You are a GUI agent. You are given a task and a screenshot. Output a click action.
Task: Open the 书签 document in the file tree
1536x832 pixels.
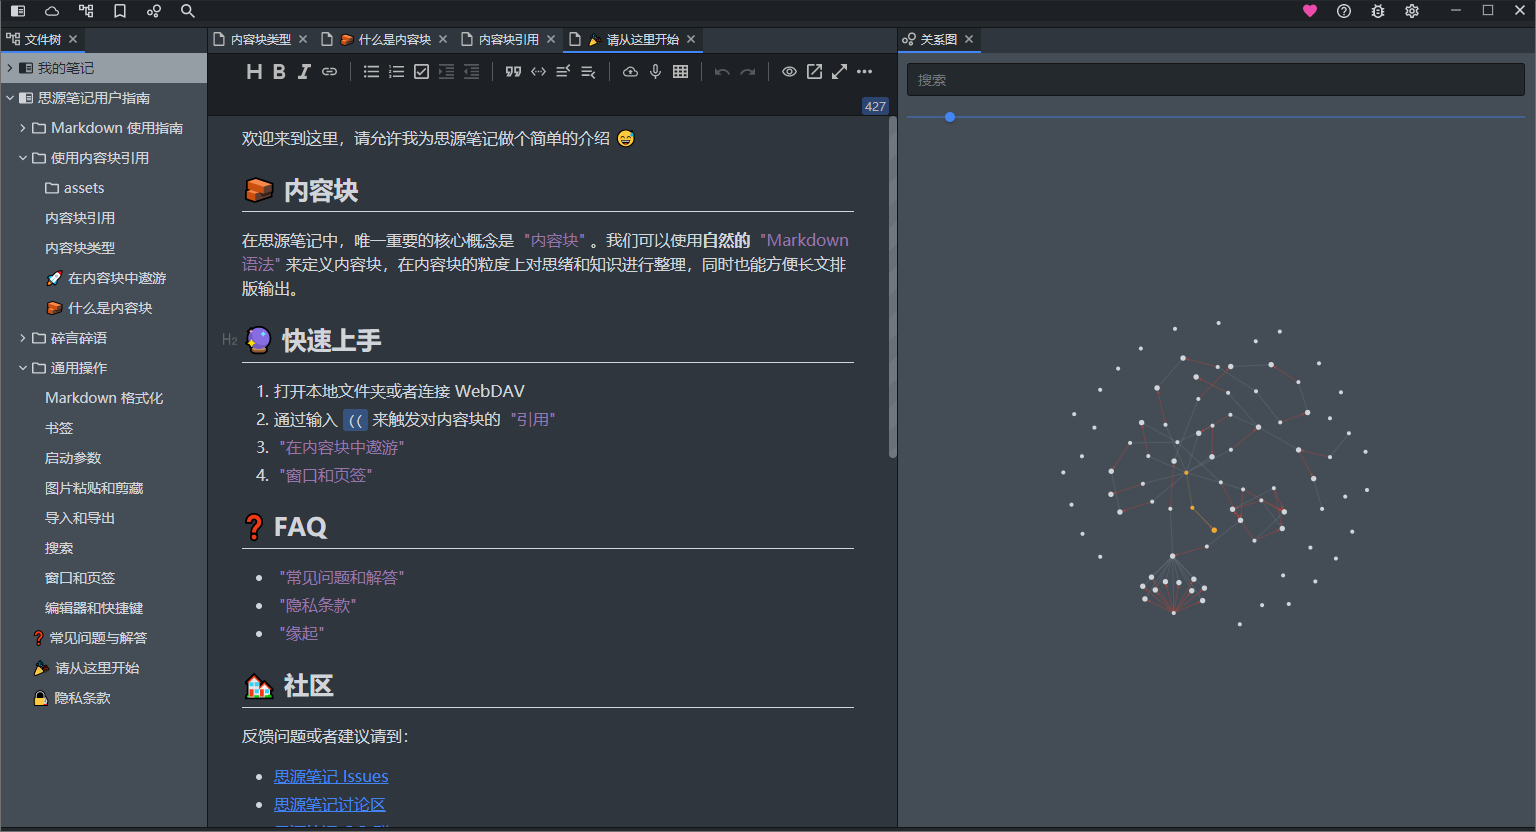[59, 428]
